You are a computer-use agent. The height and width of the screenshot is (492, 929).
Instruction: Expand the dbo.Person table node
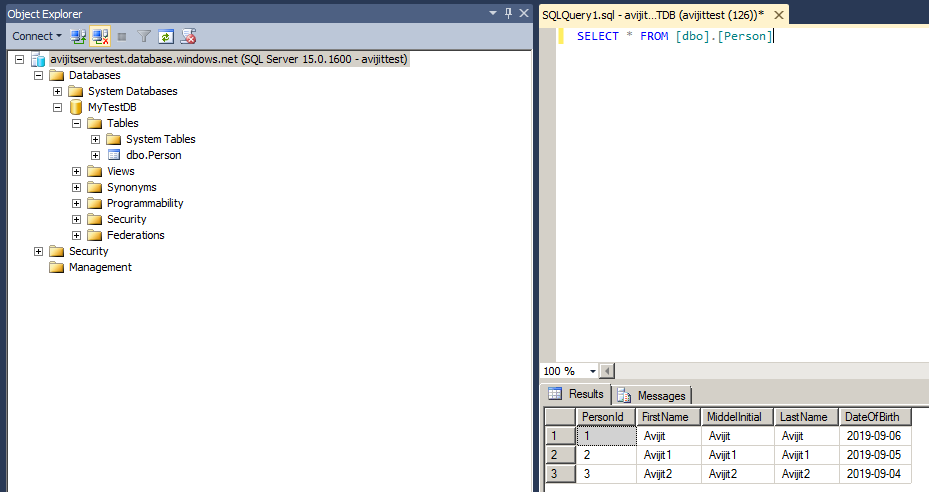point(96,155)
